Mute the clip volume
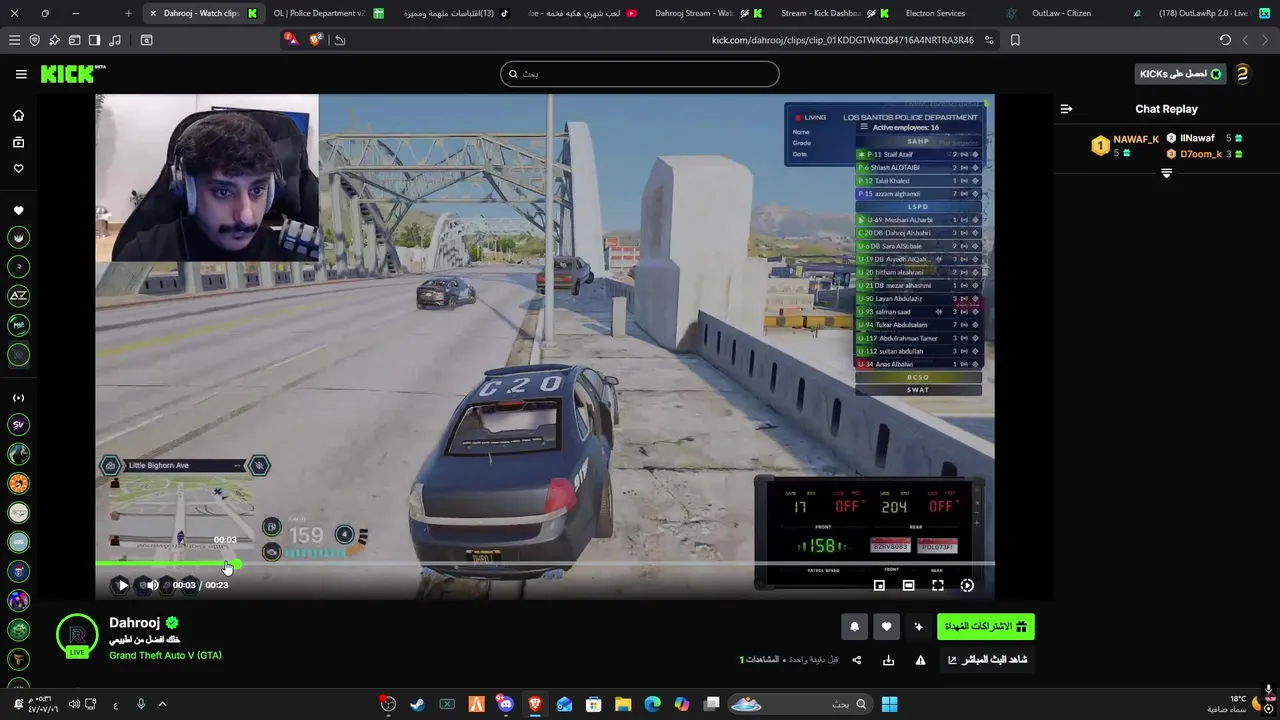Viewport: 1280px width, 720px height. point(153,585)
